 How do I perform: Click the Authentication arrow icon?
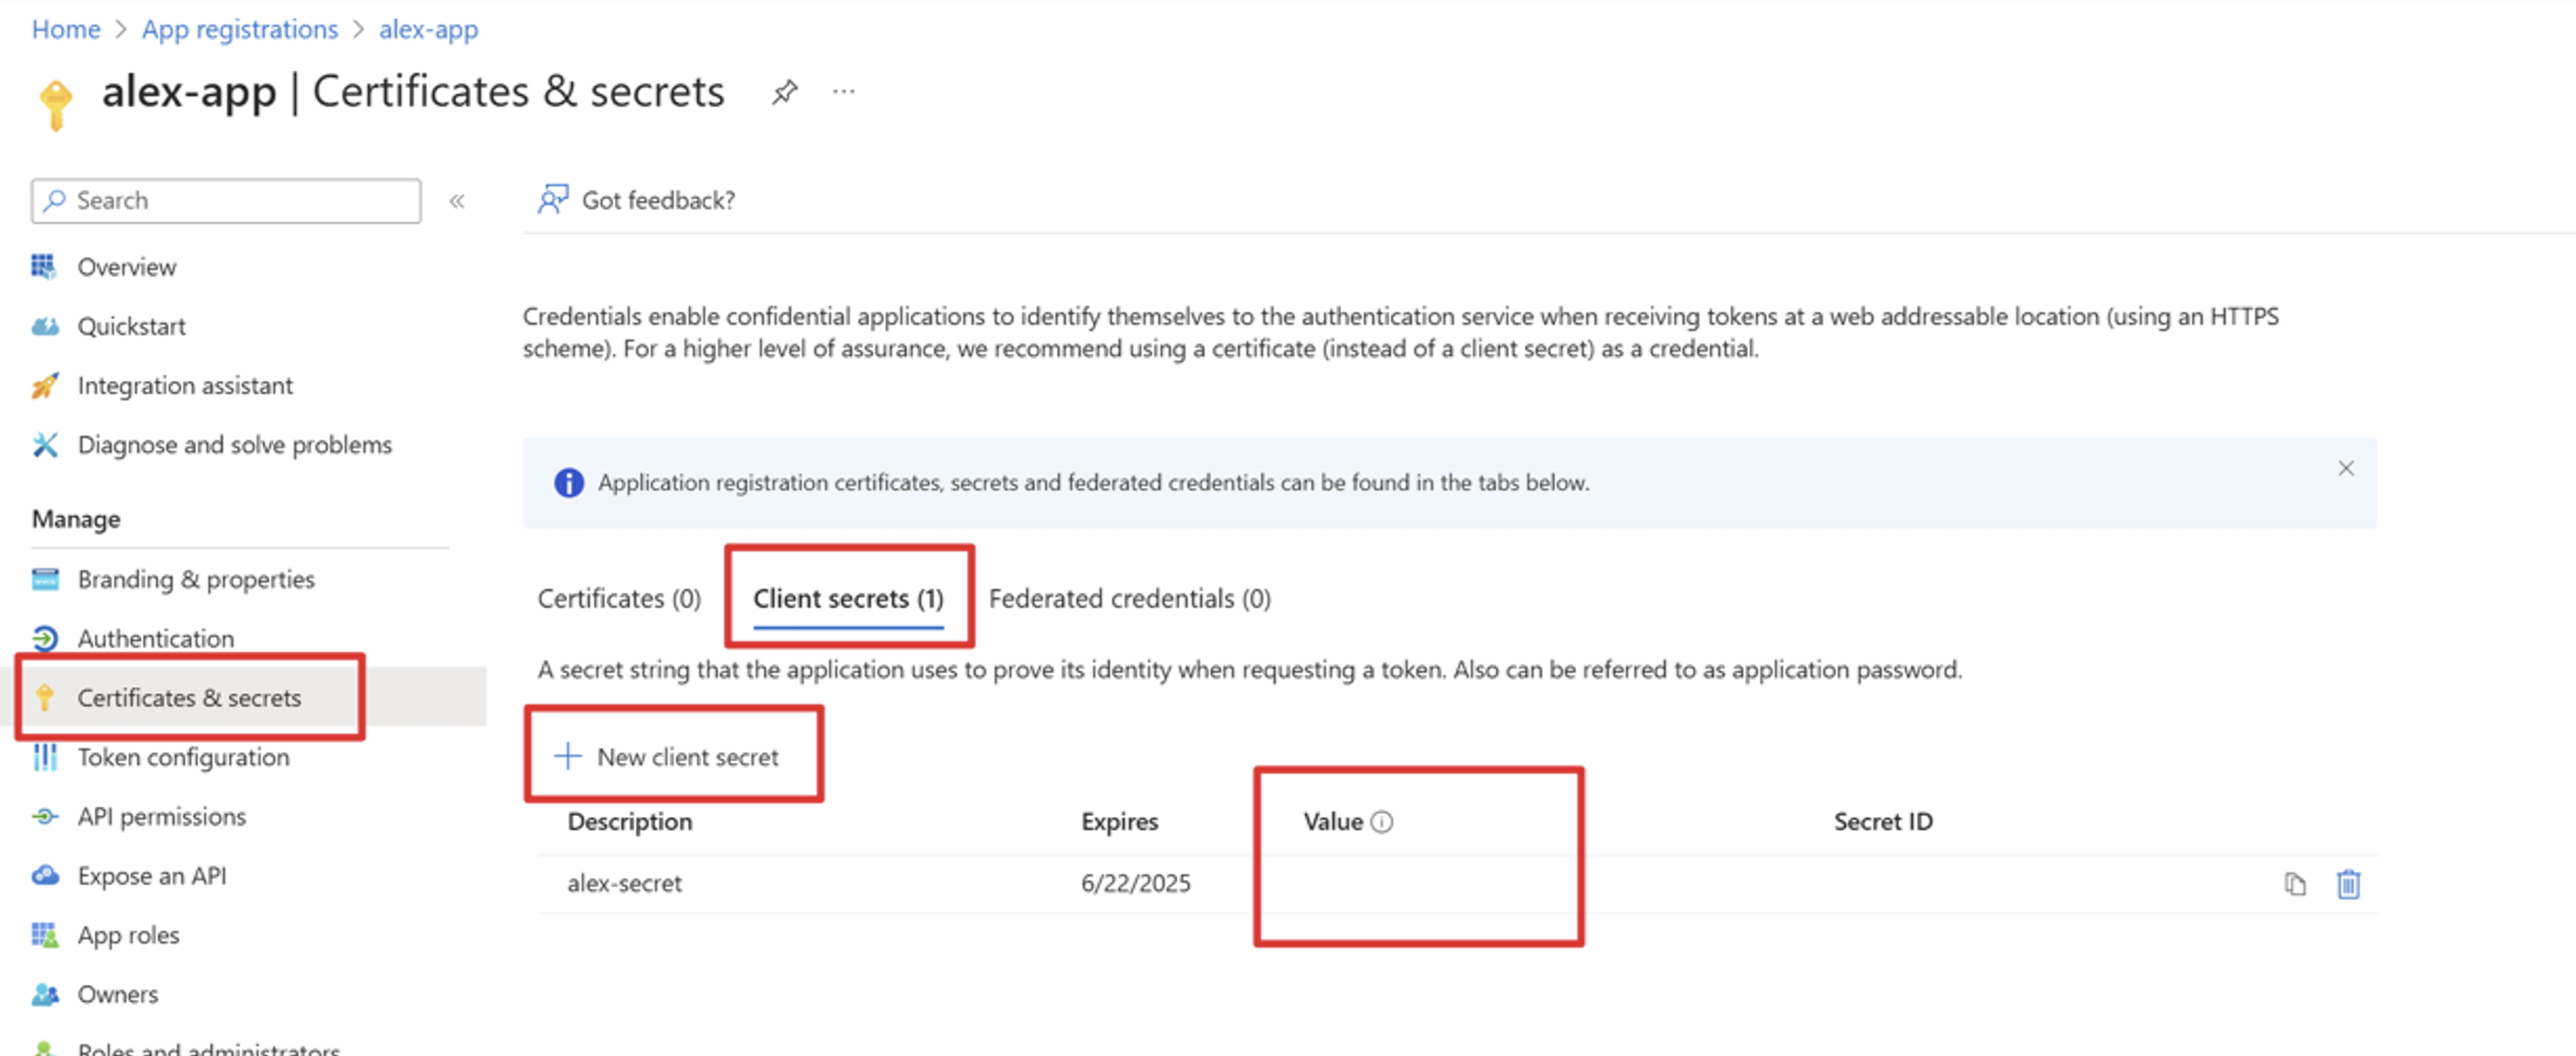click(x=44, y=638)
